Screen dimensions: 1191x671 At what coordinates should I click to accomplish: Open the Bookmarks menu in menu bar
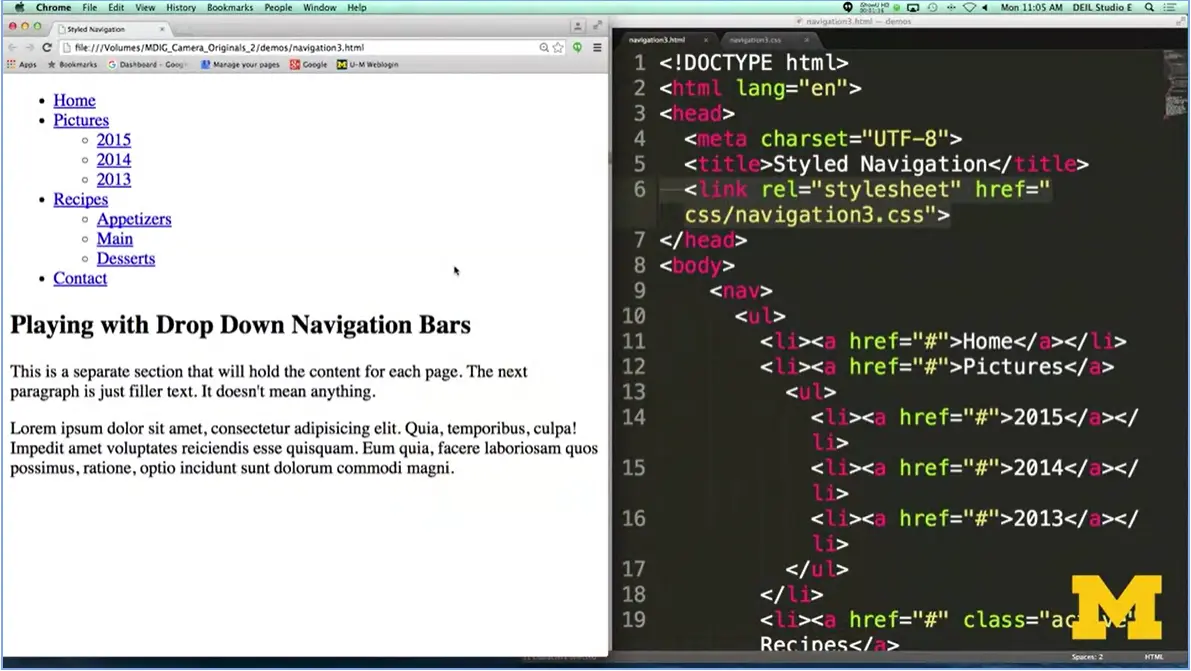point(230,7)
